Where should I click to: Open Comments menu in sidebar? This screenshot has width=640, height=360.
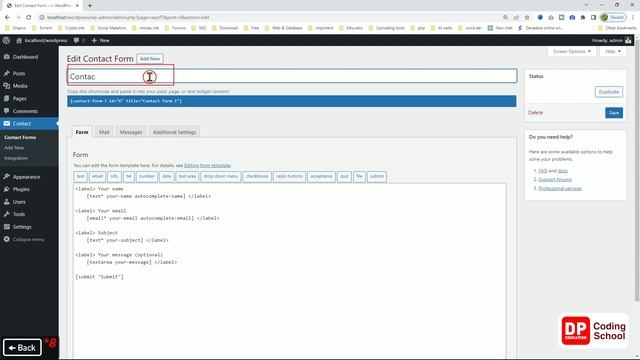25,111
